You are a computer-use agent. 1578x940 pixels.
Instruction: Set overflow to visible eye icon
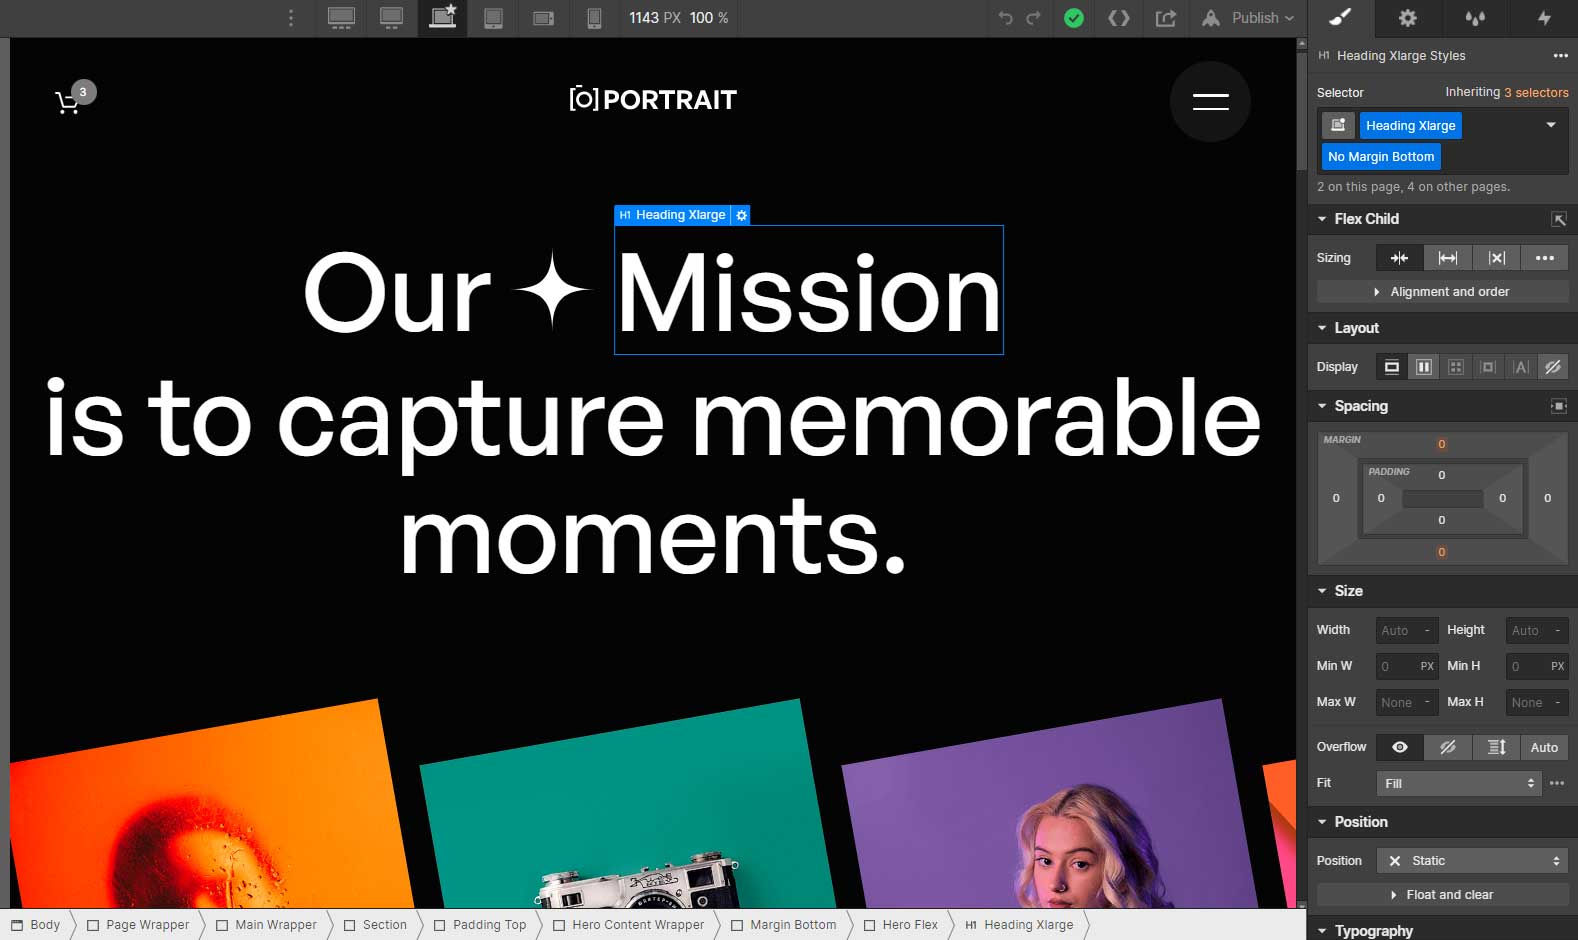point(1400,747)
